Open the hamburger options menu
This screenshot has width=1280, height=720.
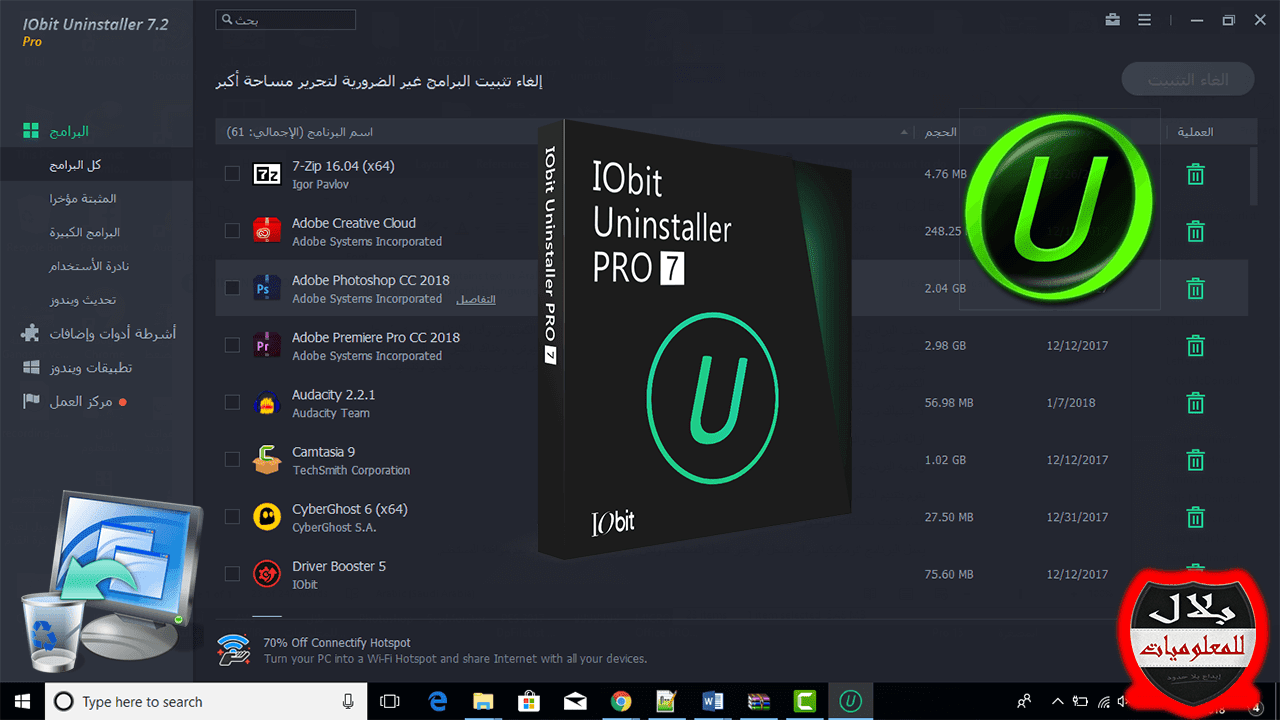[1145, 20]
